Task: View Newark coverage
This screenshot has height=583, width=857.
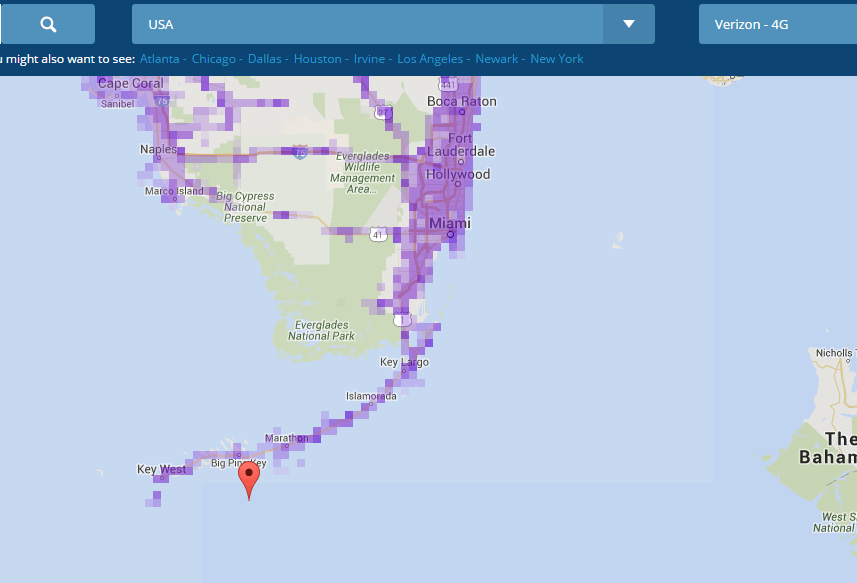Action: point(497,59)
